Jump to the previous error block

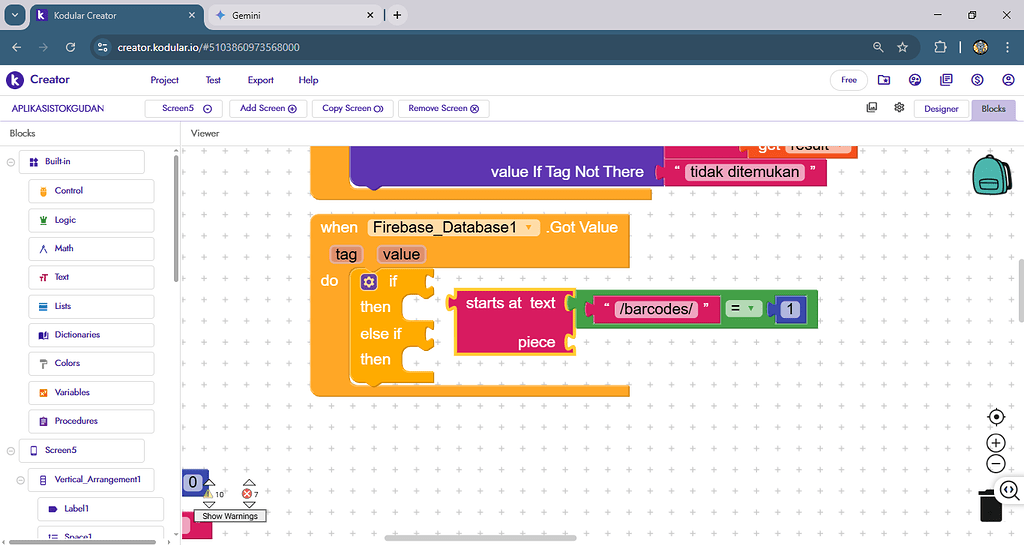point(248,484)
